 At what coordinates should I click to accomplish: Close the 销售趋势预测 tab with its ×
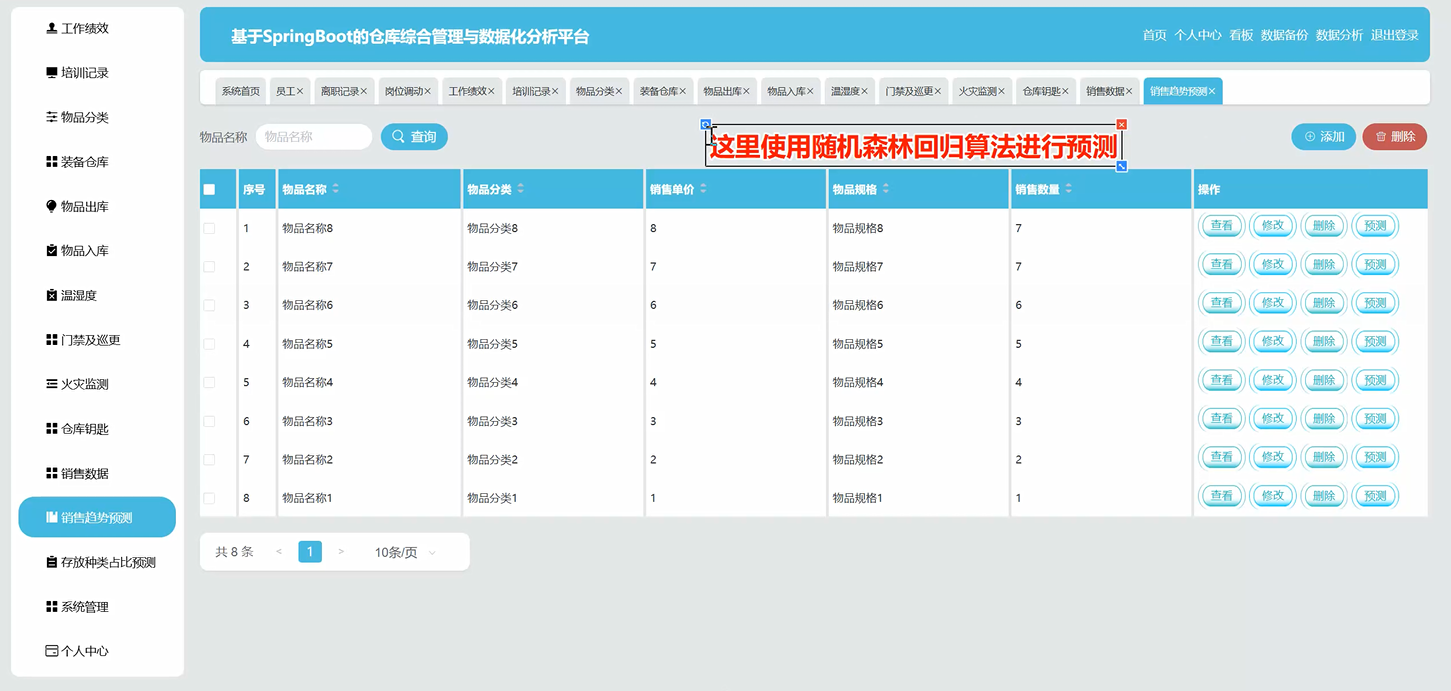(1212, 91)
